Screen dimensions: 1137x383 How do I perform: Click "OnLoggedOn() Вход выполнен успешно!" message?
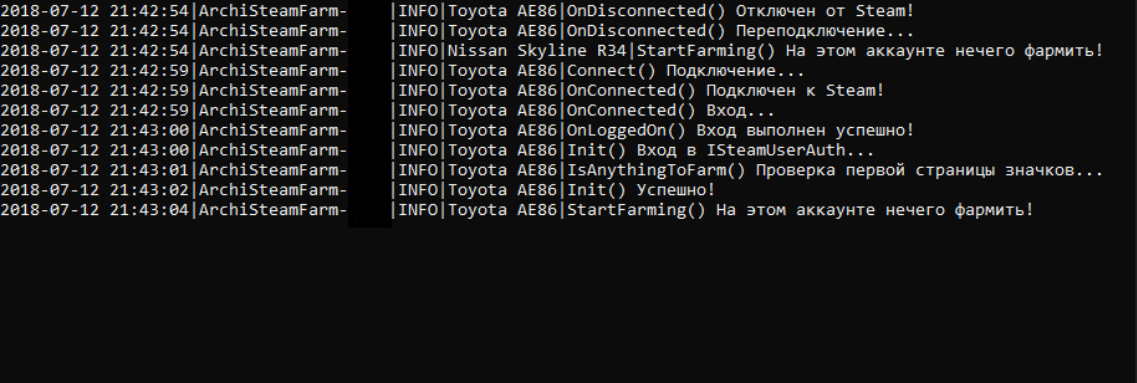click(740, 131)
